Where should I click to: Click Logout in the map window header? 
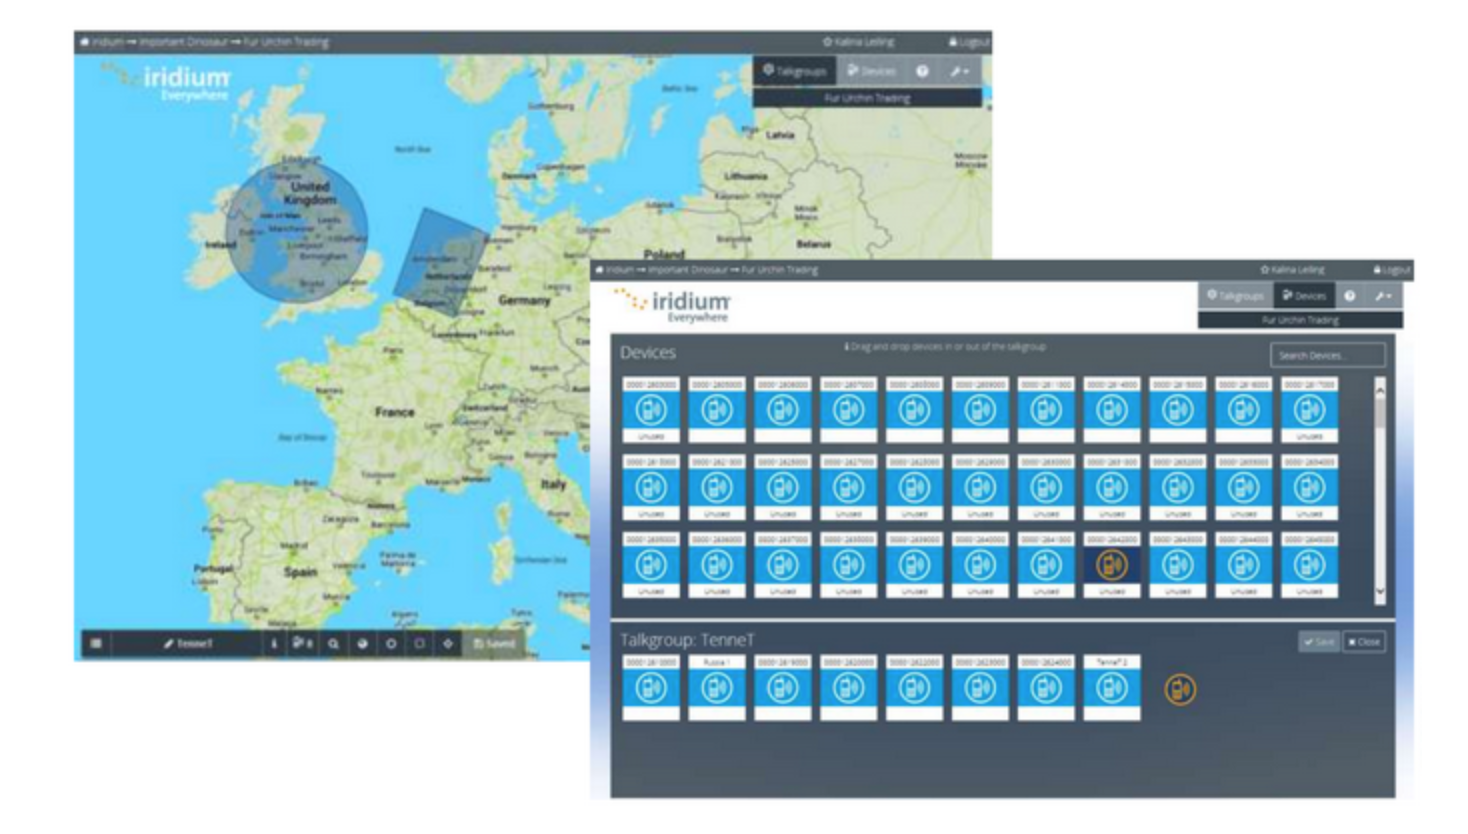968,42
